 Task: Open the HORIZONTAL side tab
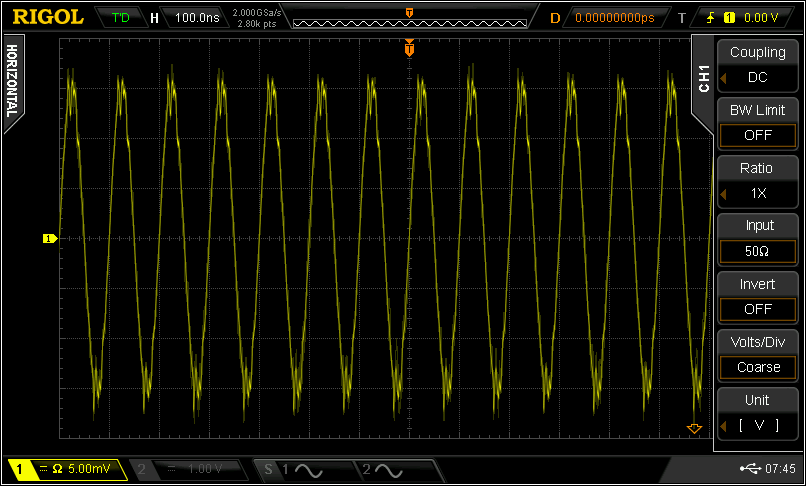[12, 82]
